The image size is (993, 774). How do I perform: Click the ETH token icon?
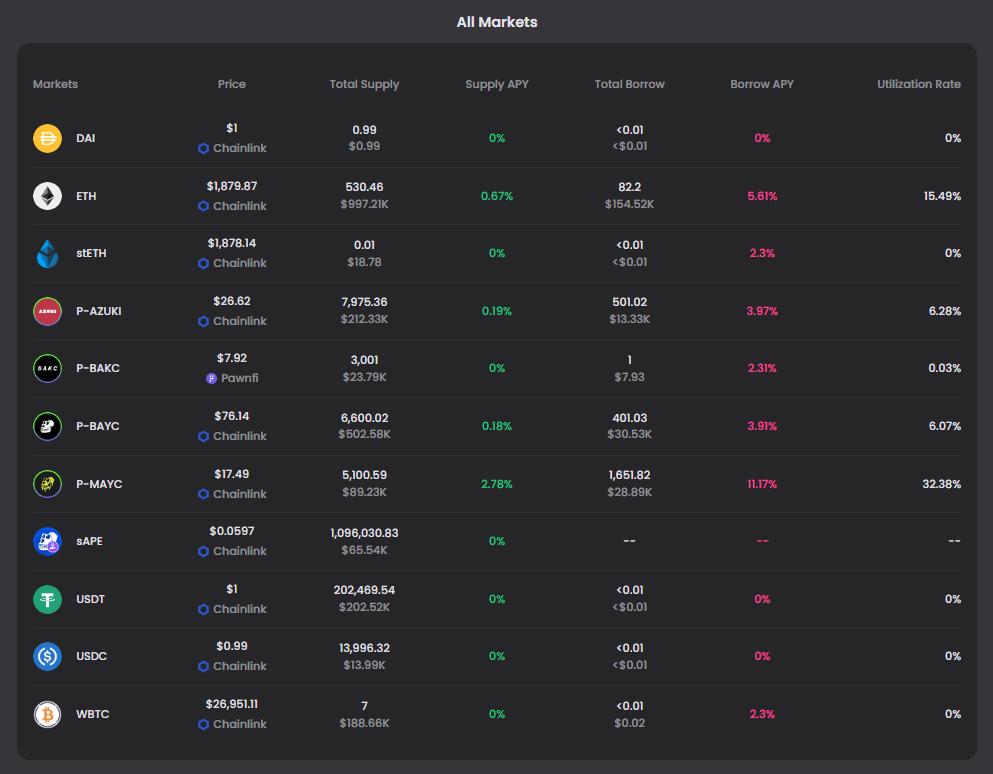click(x=47, y=196)
